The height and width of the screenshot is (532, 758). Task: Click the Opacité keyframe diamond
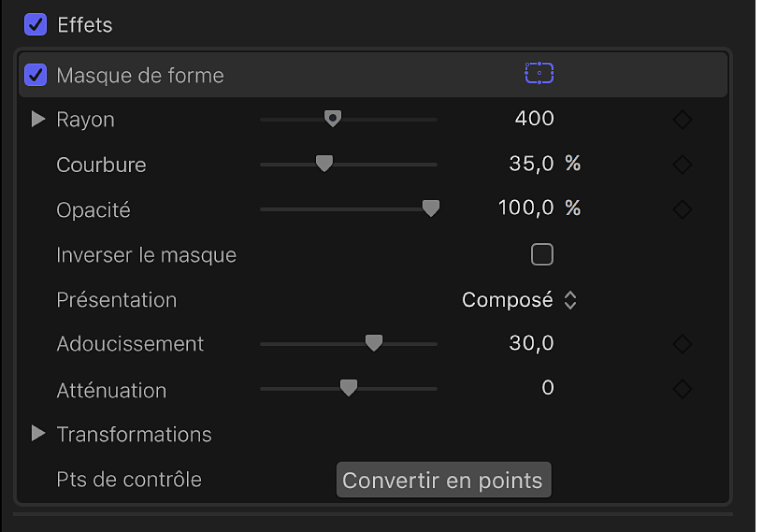[682, 210]
